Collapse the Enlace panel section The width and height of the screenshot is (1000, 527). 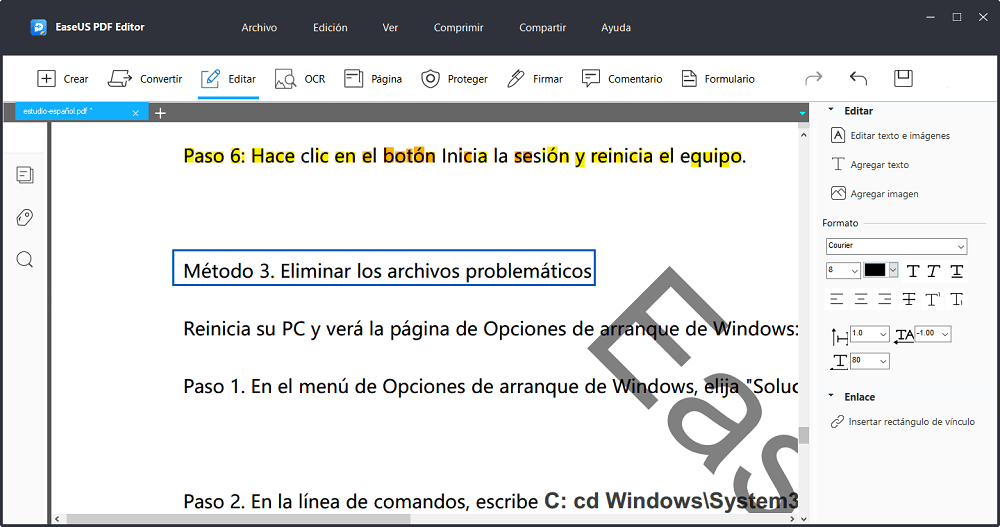pyautogui.click(x=830, y=396)
